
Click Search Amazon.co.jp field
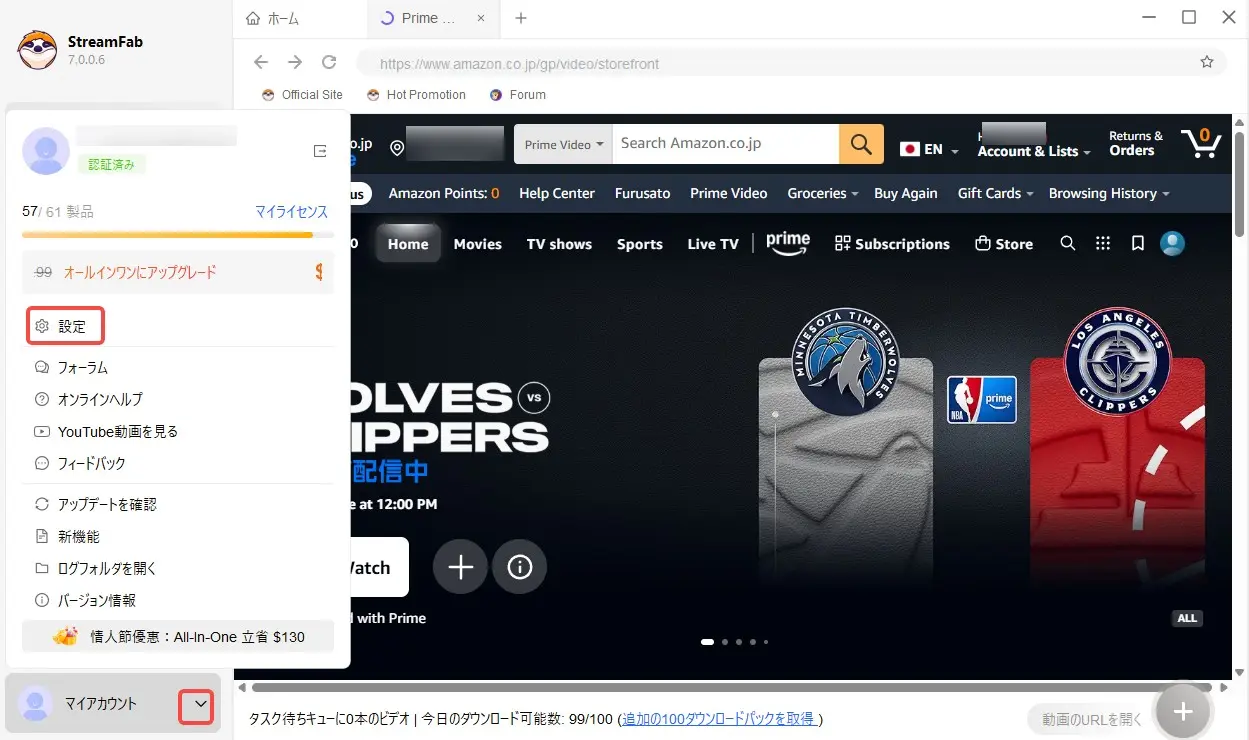pyautogui.click(x=725, y=144)
